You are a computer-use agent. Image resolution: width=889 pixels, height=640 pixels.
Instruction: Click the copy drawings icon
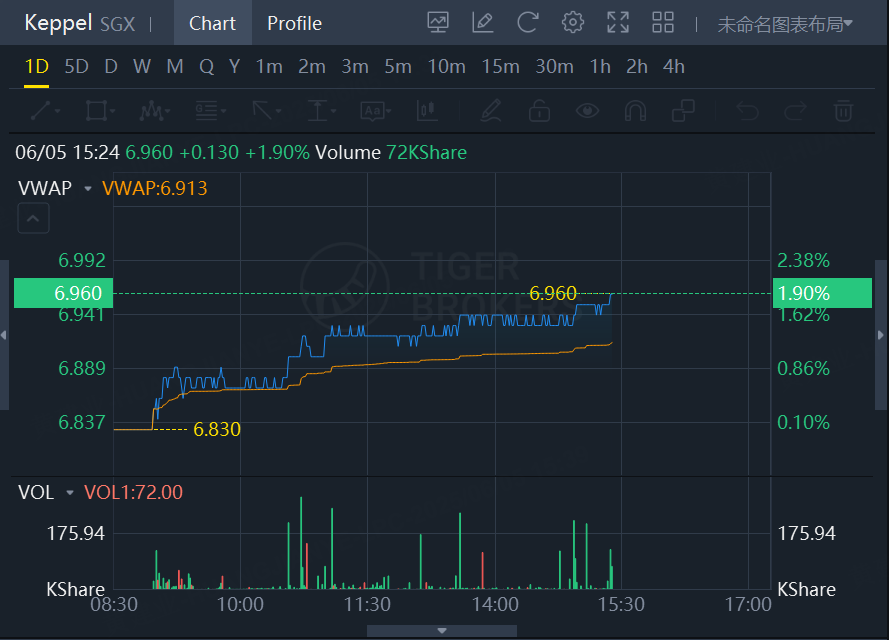point(683,111)
